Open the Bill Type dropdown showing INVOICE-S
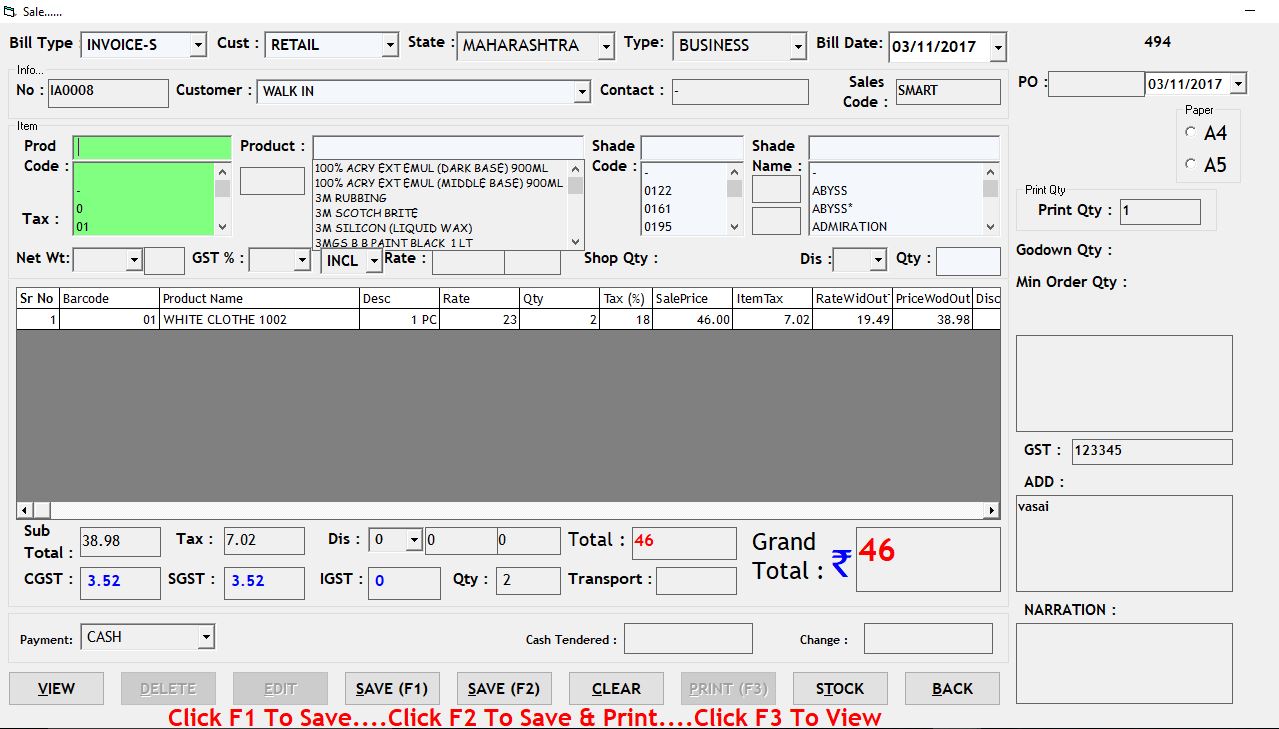The height and width of the screenshot is (729, 1279). [x=198, y=45]
